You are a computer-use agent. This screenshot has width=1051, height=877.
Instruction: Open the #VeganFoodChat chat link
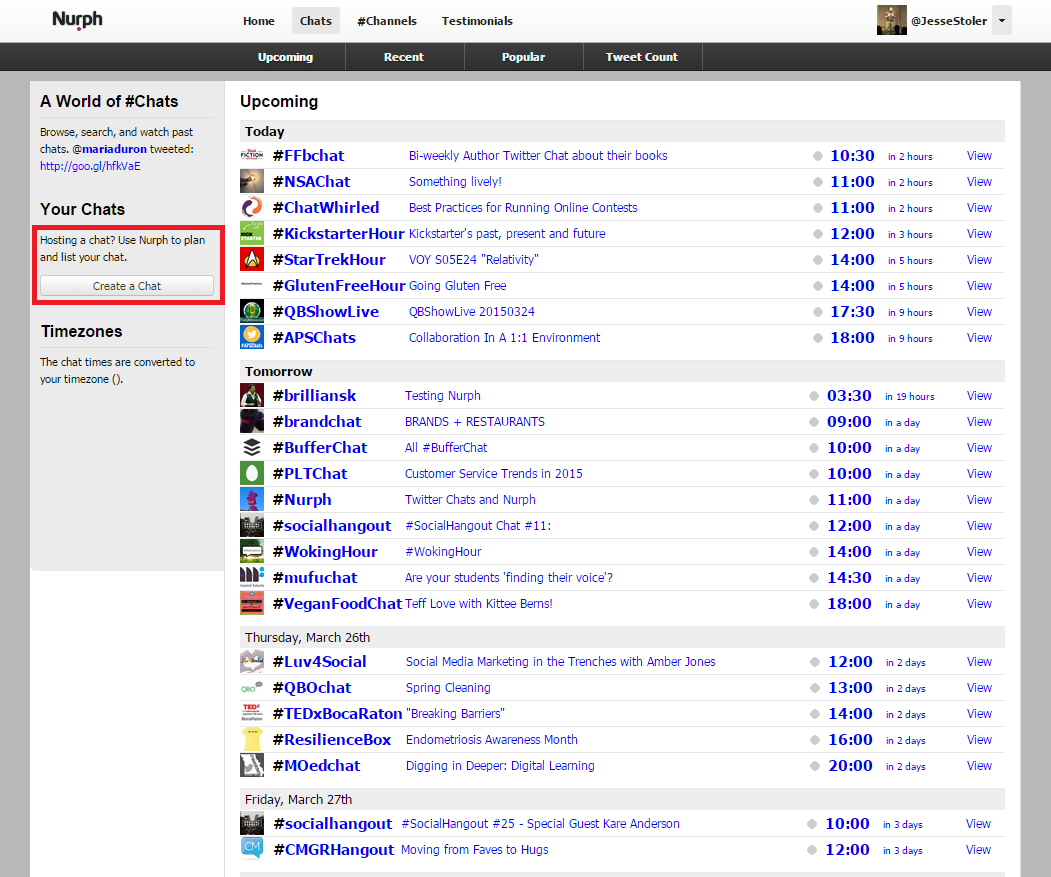[x=337, y=604]
